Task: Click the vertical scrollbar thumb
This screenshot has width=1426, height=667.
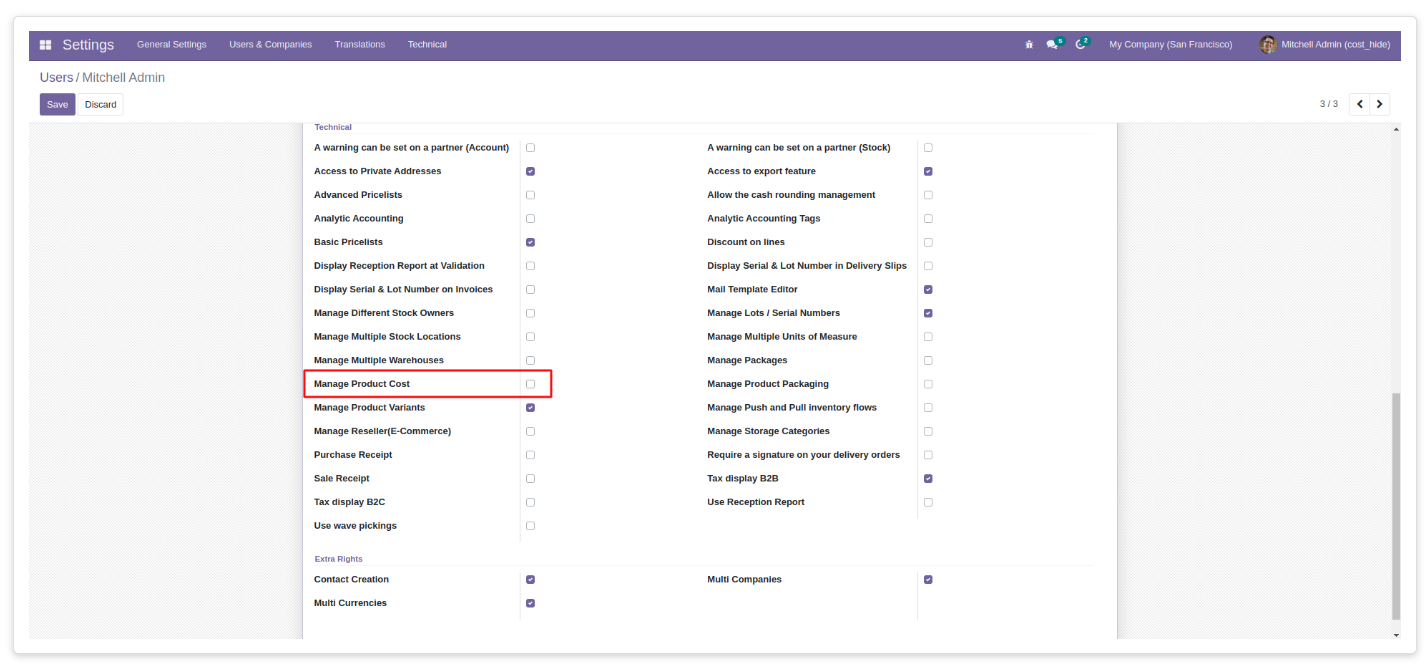Action: 1396,505
